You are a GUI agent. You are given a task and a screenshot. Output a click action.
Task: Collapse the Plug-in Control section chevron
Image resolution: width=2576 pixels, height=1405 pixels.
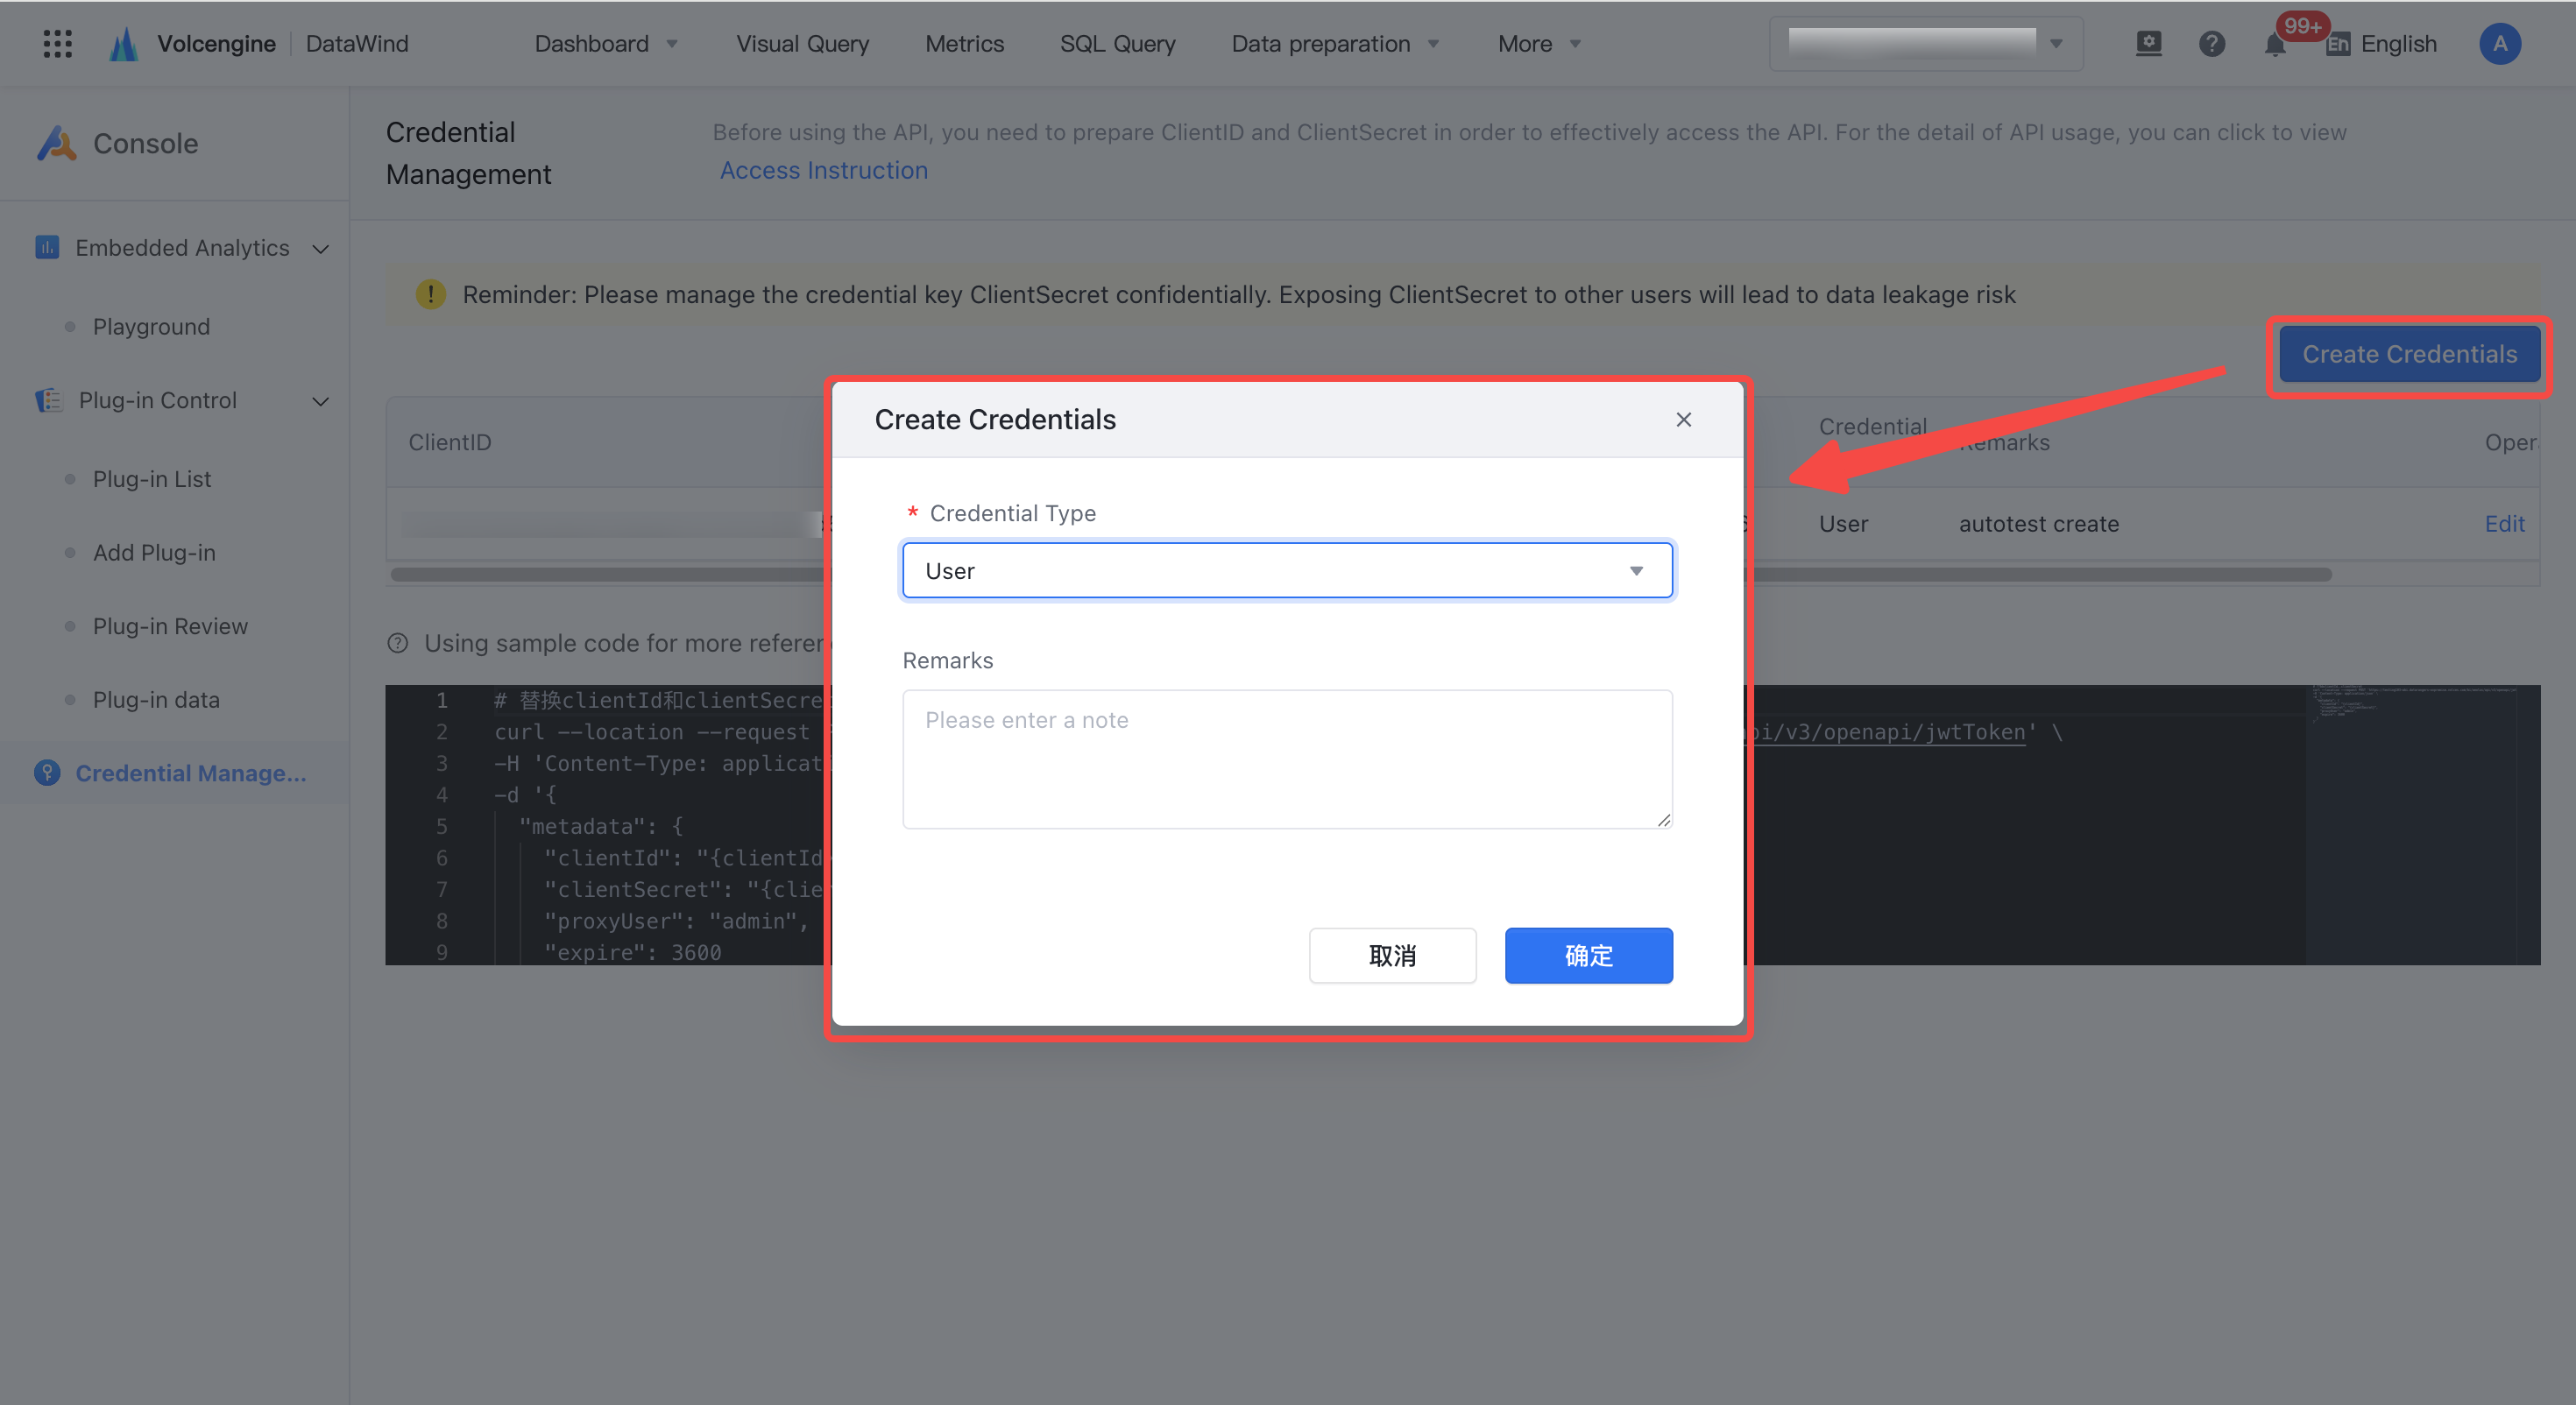tap(321, 401)
